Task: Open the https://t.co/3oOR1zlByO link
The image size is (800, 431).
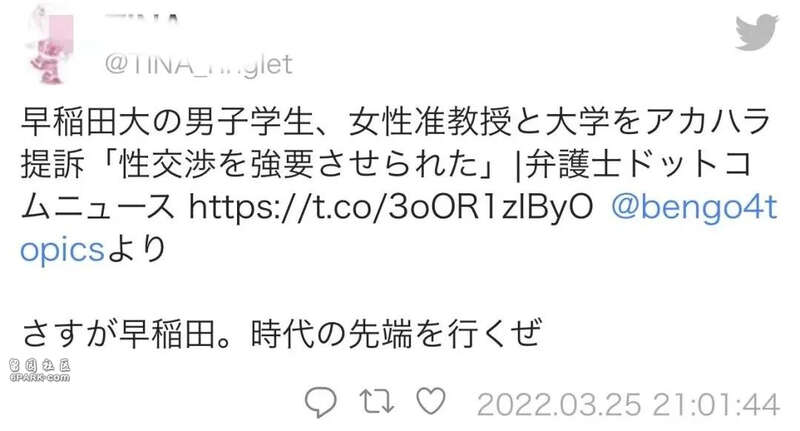Action: [391, 208]
